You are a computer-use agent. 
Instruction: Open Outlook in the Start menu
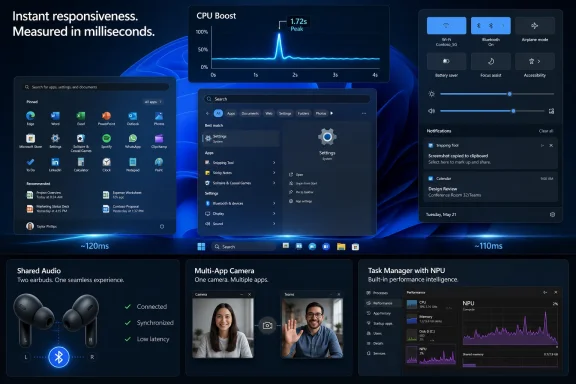point(133,116)
